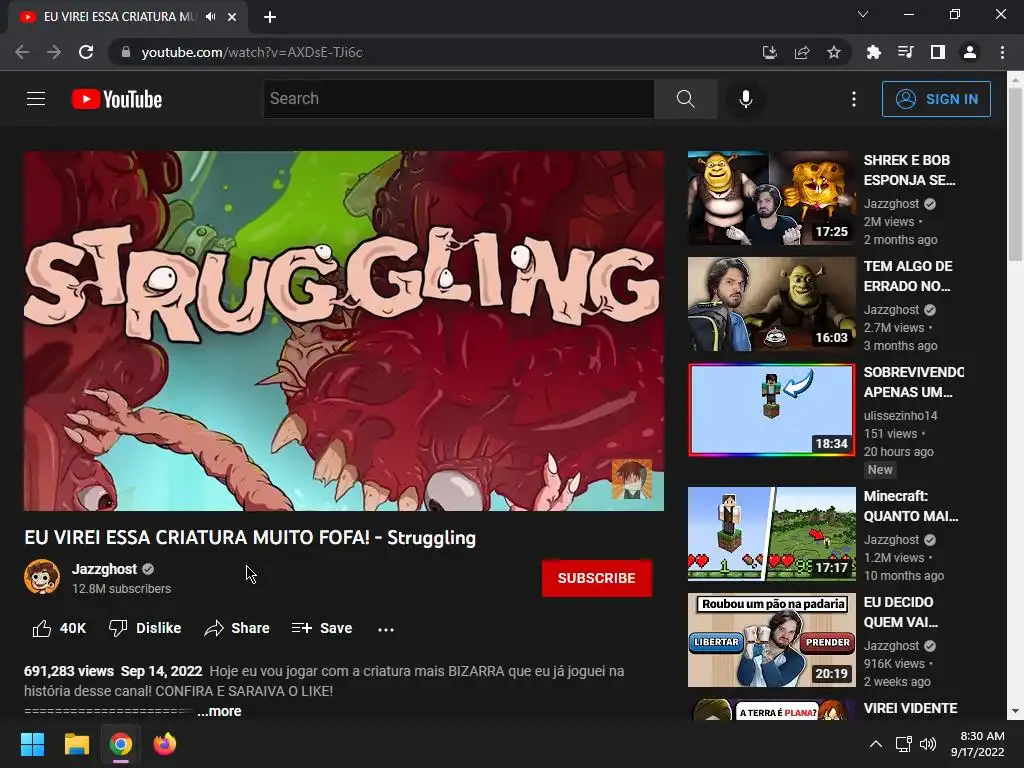The image size is (1024, 768).
Task: Open the ulissezinho14 channel link
Action: (x=900, y=415)
